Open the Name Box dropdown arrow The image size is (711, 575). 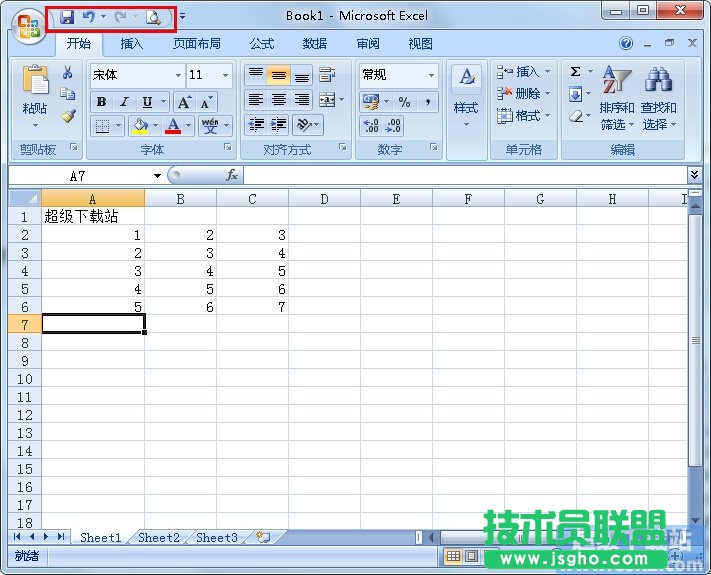tap(158, 176)
